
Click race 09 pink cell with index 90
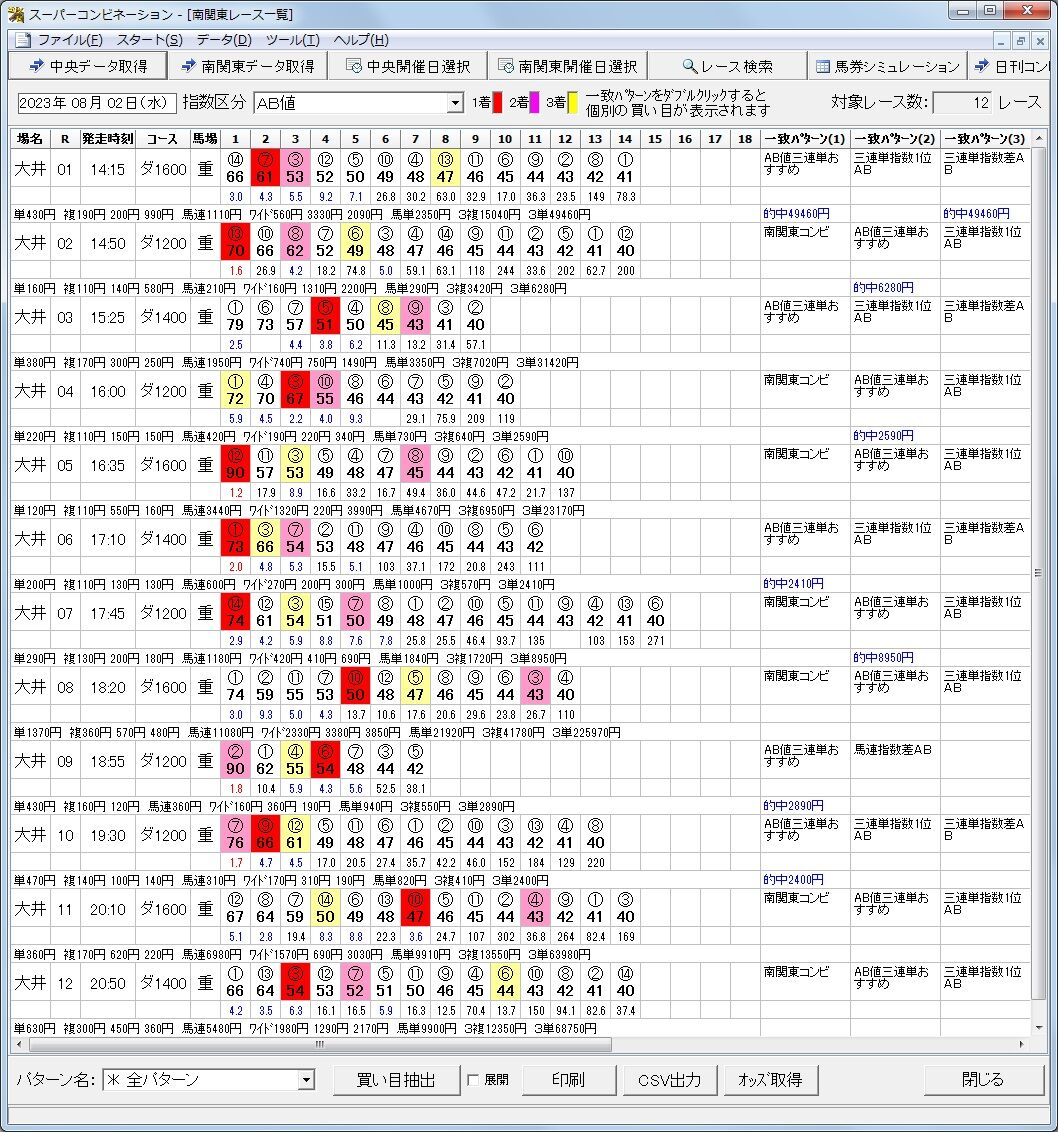(x=235, y=760)
